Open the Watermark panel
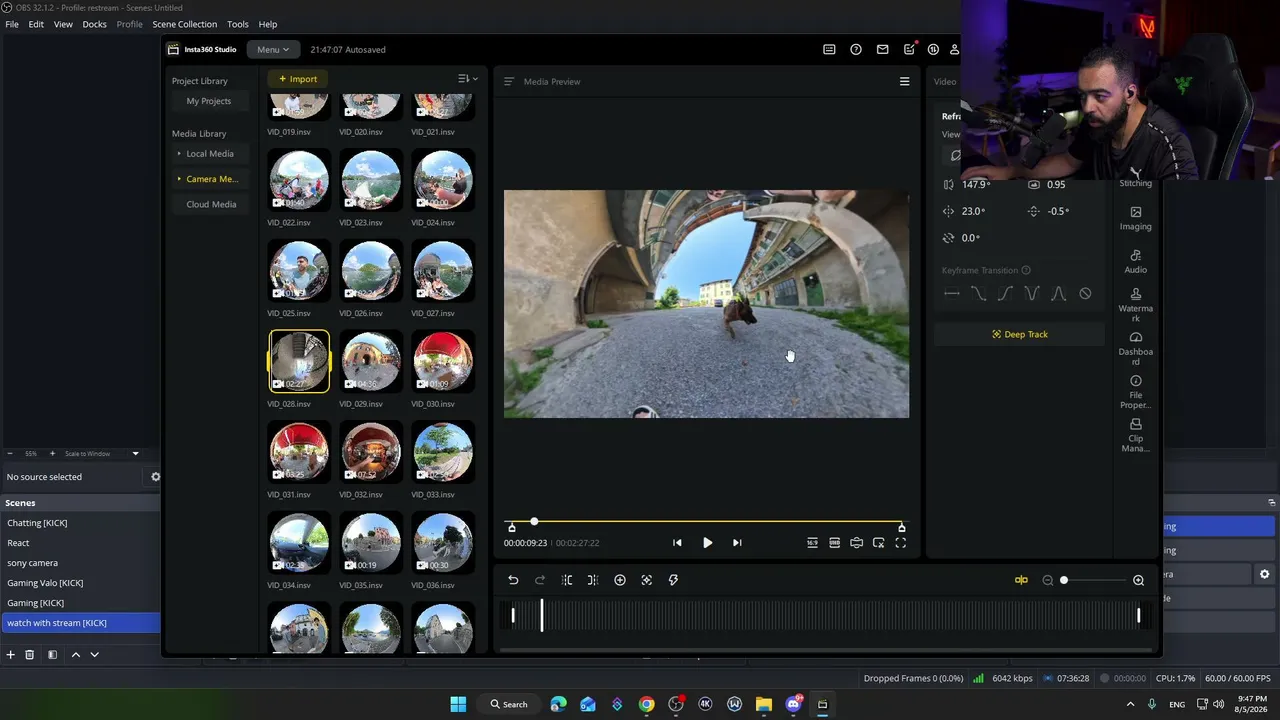 (1136, 305)
